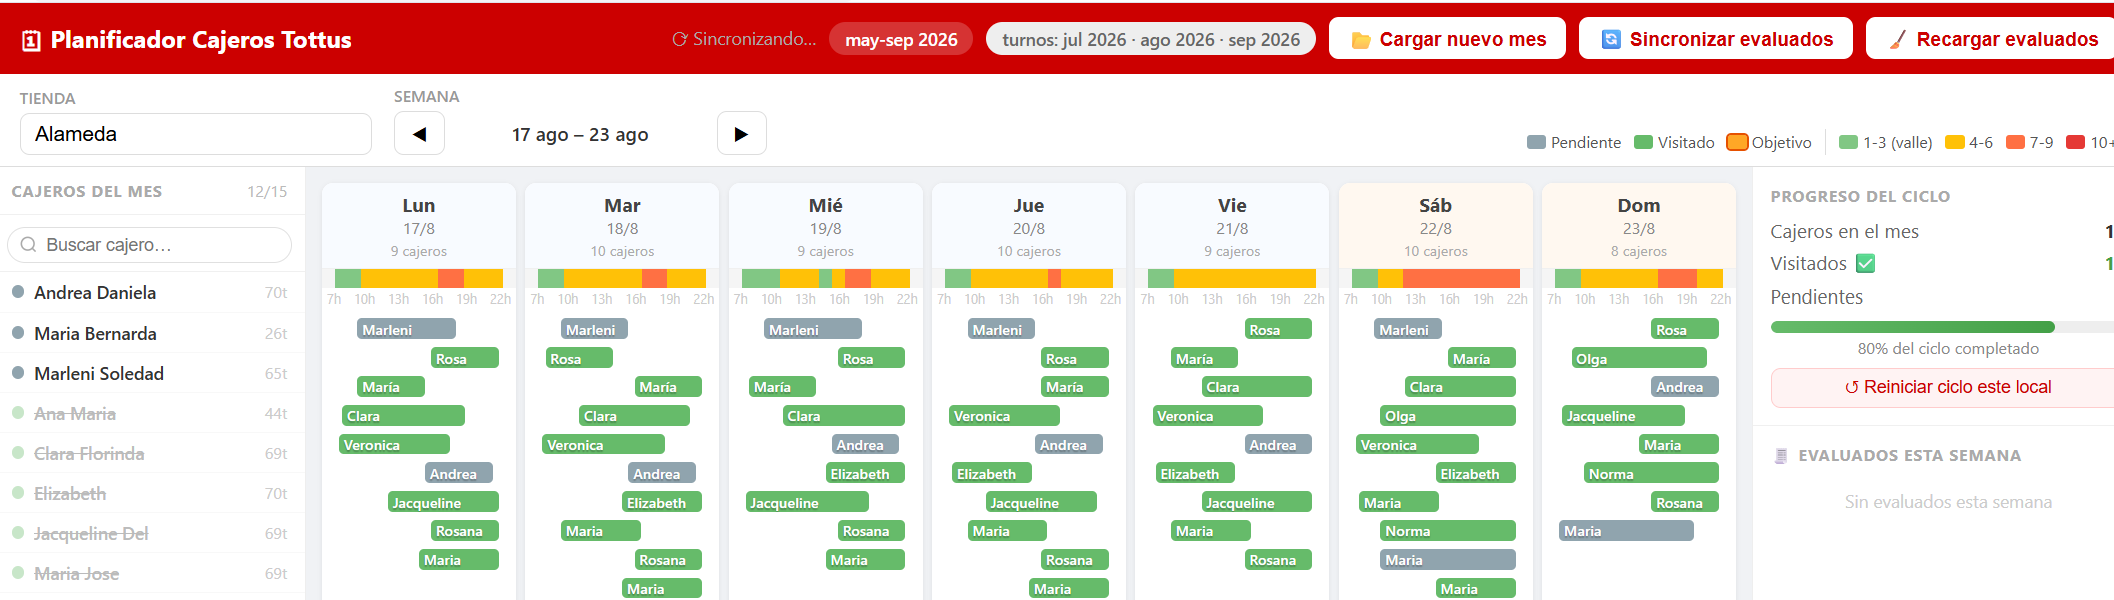
Task: Select the Sáb 22/8 day column header
Action: (x=1435, y=226)
